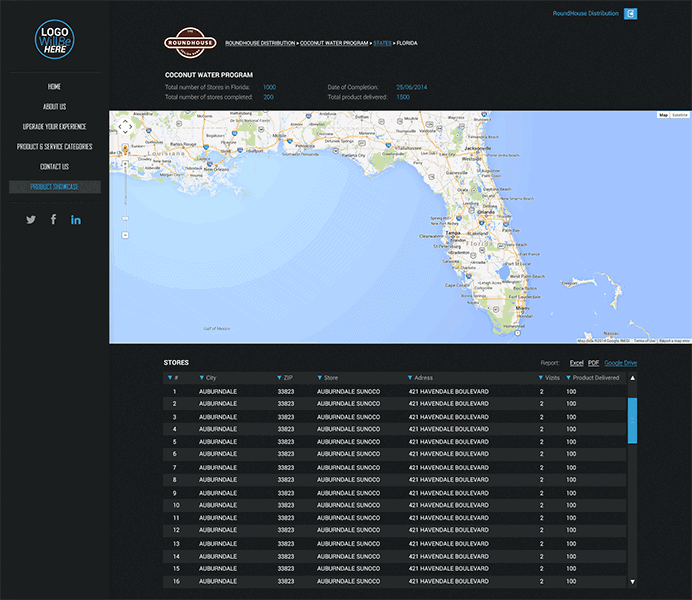692x600 pixels.
Task: Select the vizits value in row 14
Action: pyautogui.click(x=542, y=557)
